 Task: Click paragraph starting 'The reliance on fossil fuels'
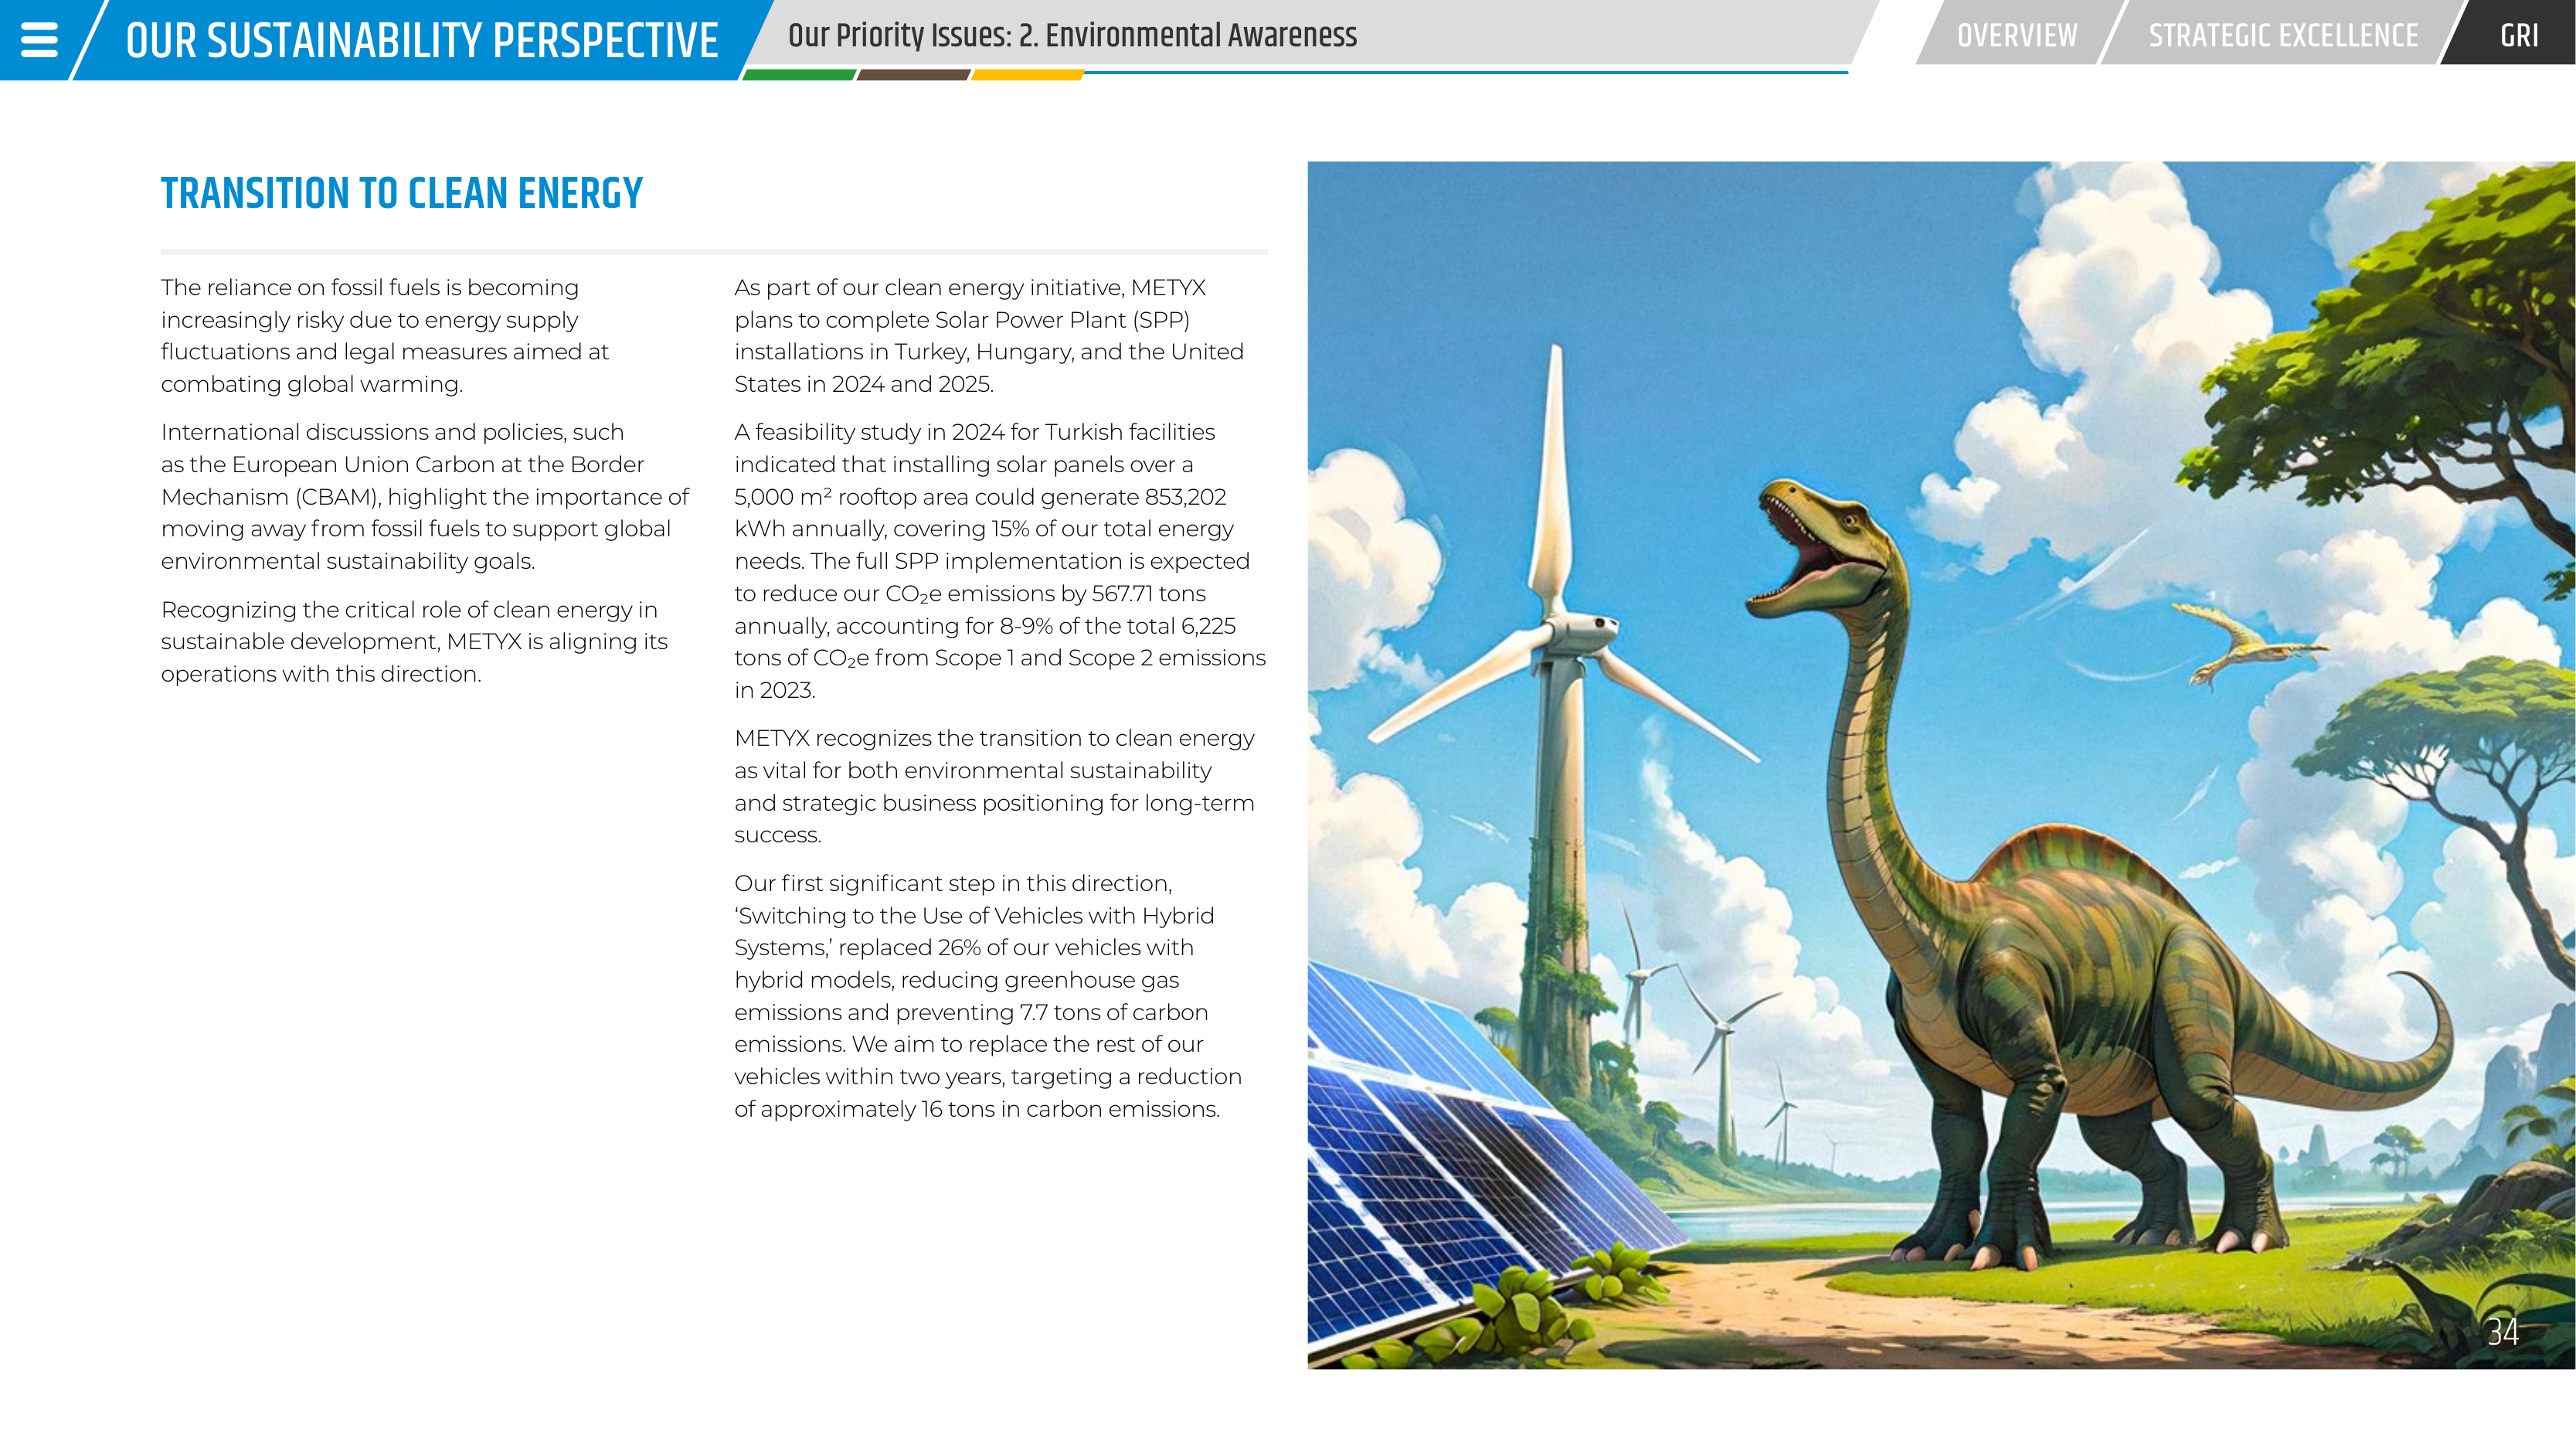tap(385, 336)
